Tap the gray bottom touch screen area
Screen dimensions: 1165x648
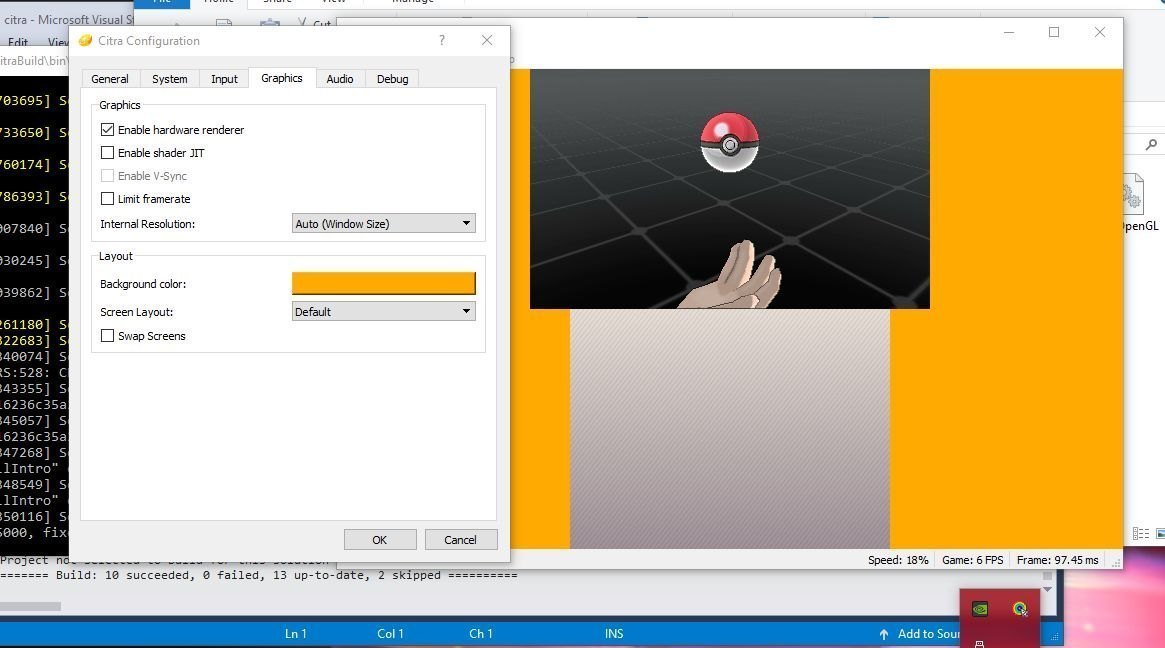pyautogui.click(x=730, y=429)
